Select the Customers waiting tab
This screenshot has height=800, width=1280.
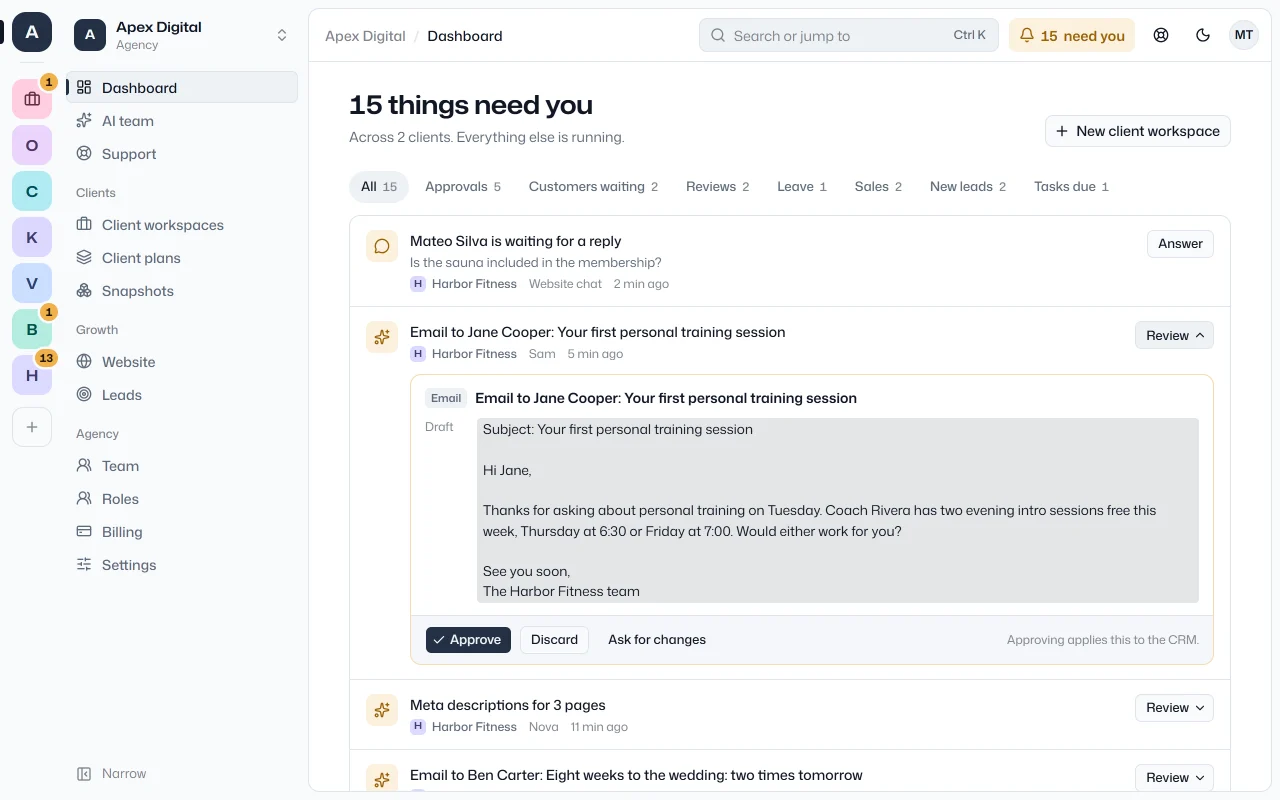pyautogui.click(x=593, y=186)
